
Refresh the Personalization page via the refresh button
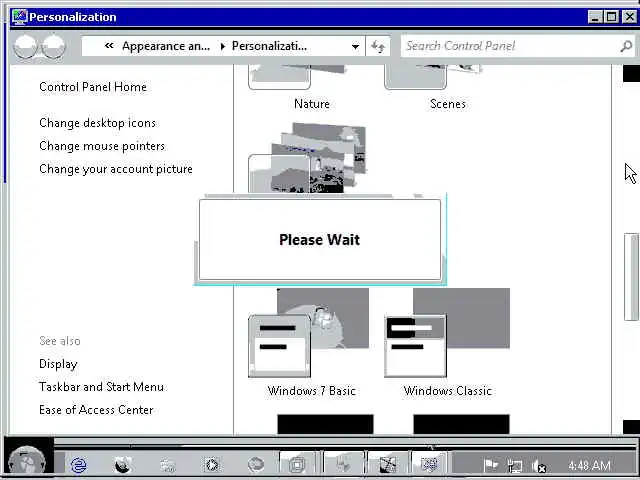pyautogui.click(x=378, y=46)
